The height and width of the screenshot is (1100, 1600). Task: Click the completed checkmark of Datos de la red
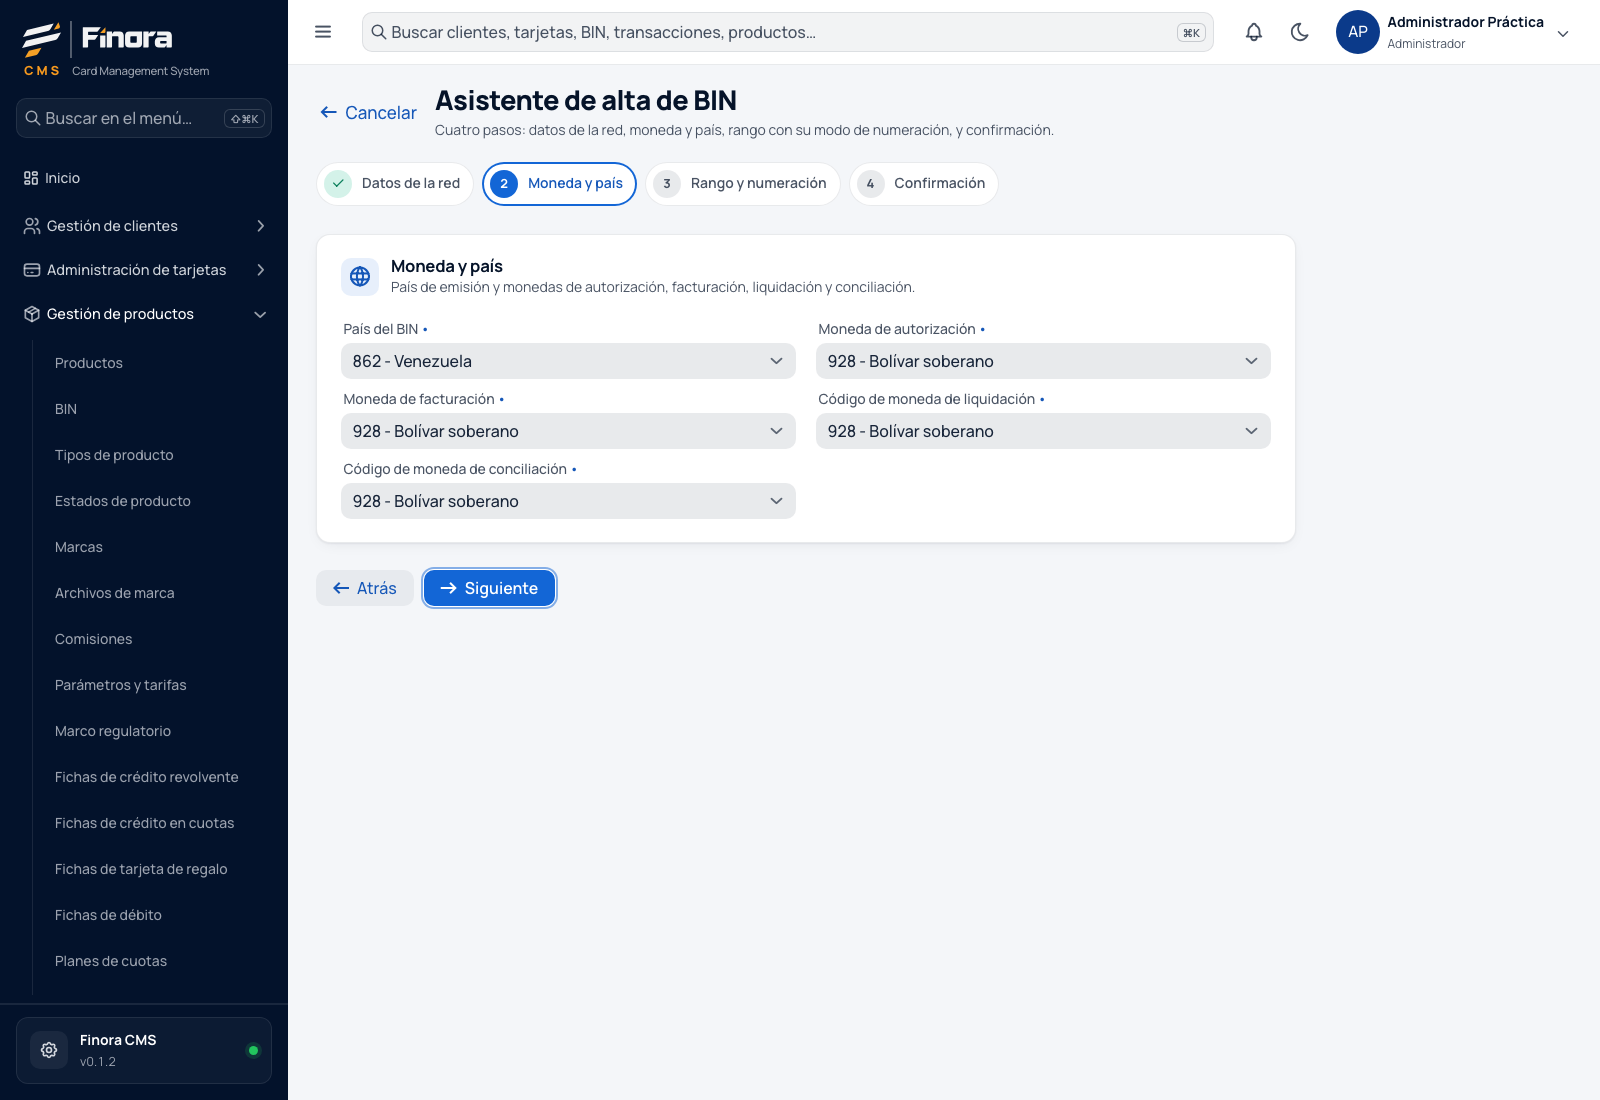point(338,184)
